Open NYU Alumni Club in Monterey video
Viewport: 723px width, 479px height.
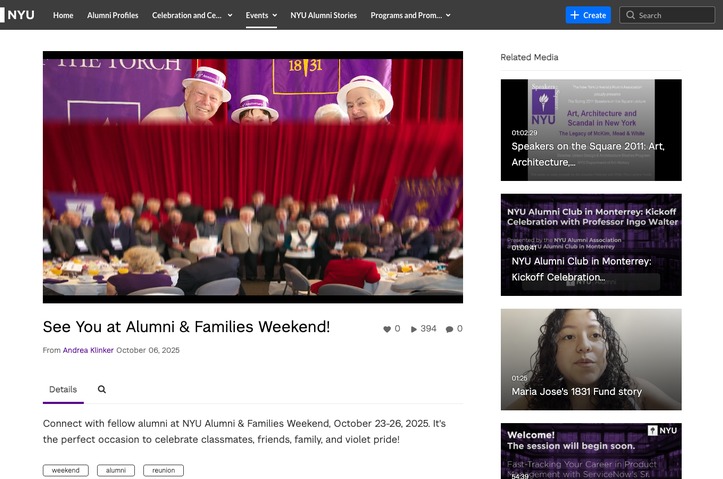591,245
